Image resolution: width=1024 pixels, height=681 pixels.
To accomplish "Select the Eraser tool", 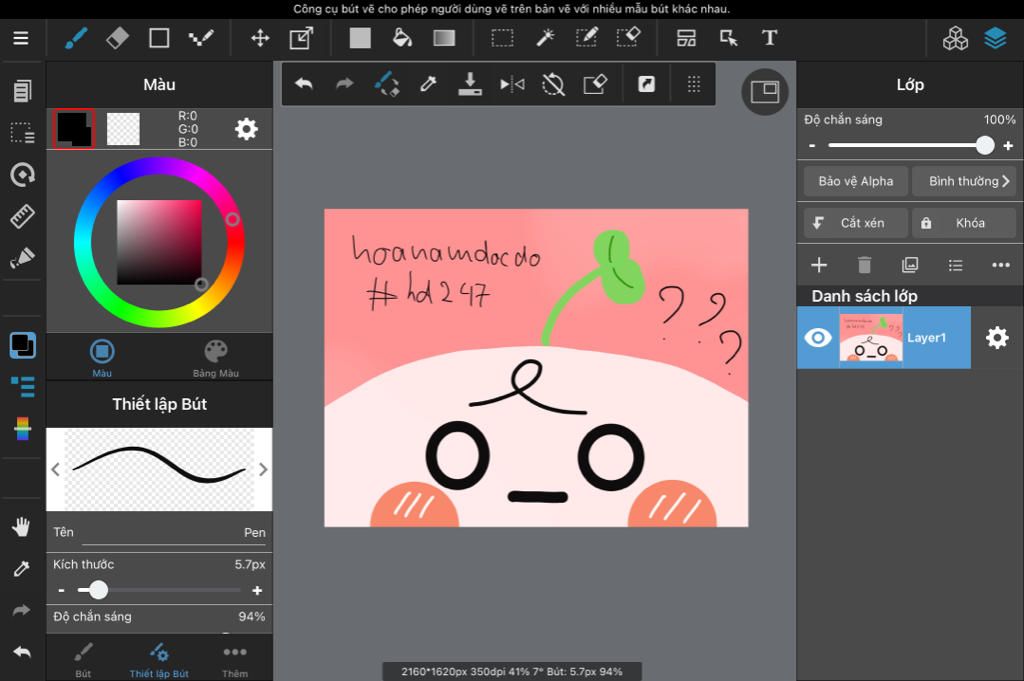I will coord(118,38).
